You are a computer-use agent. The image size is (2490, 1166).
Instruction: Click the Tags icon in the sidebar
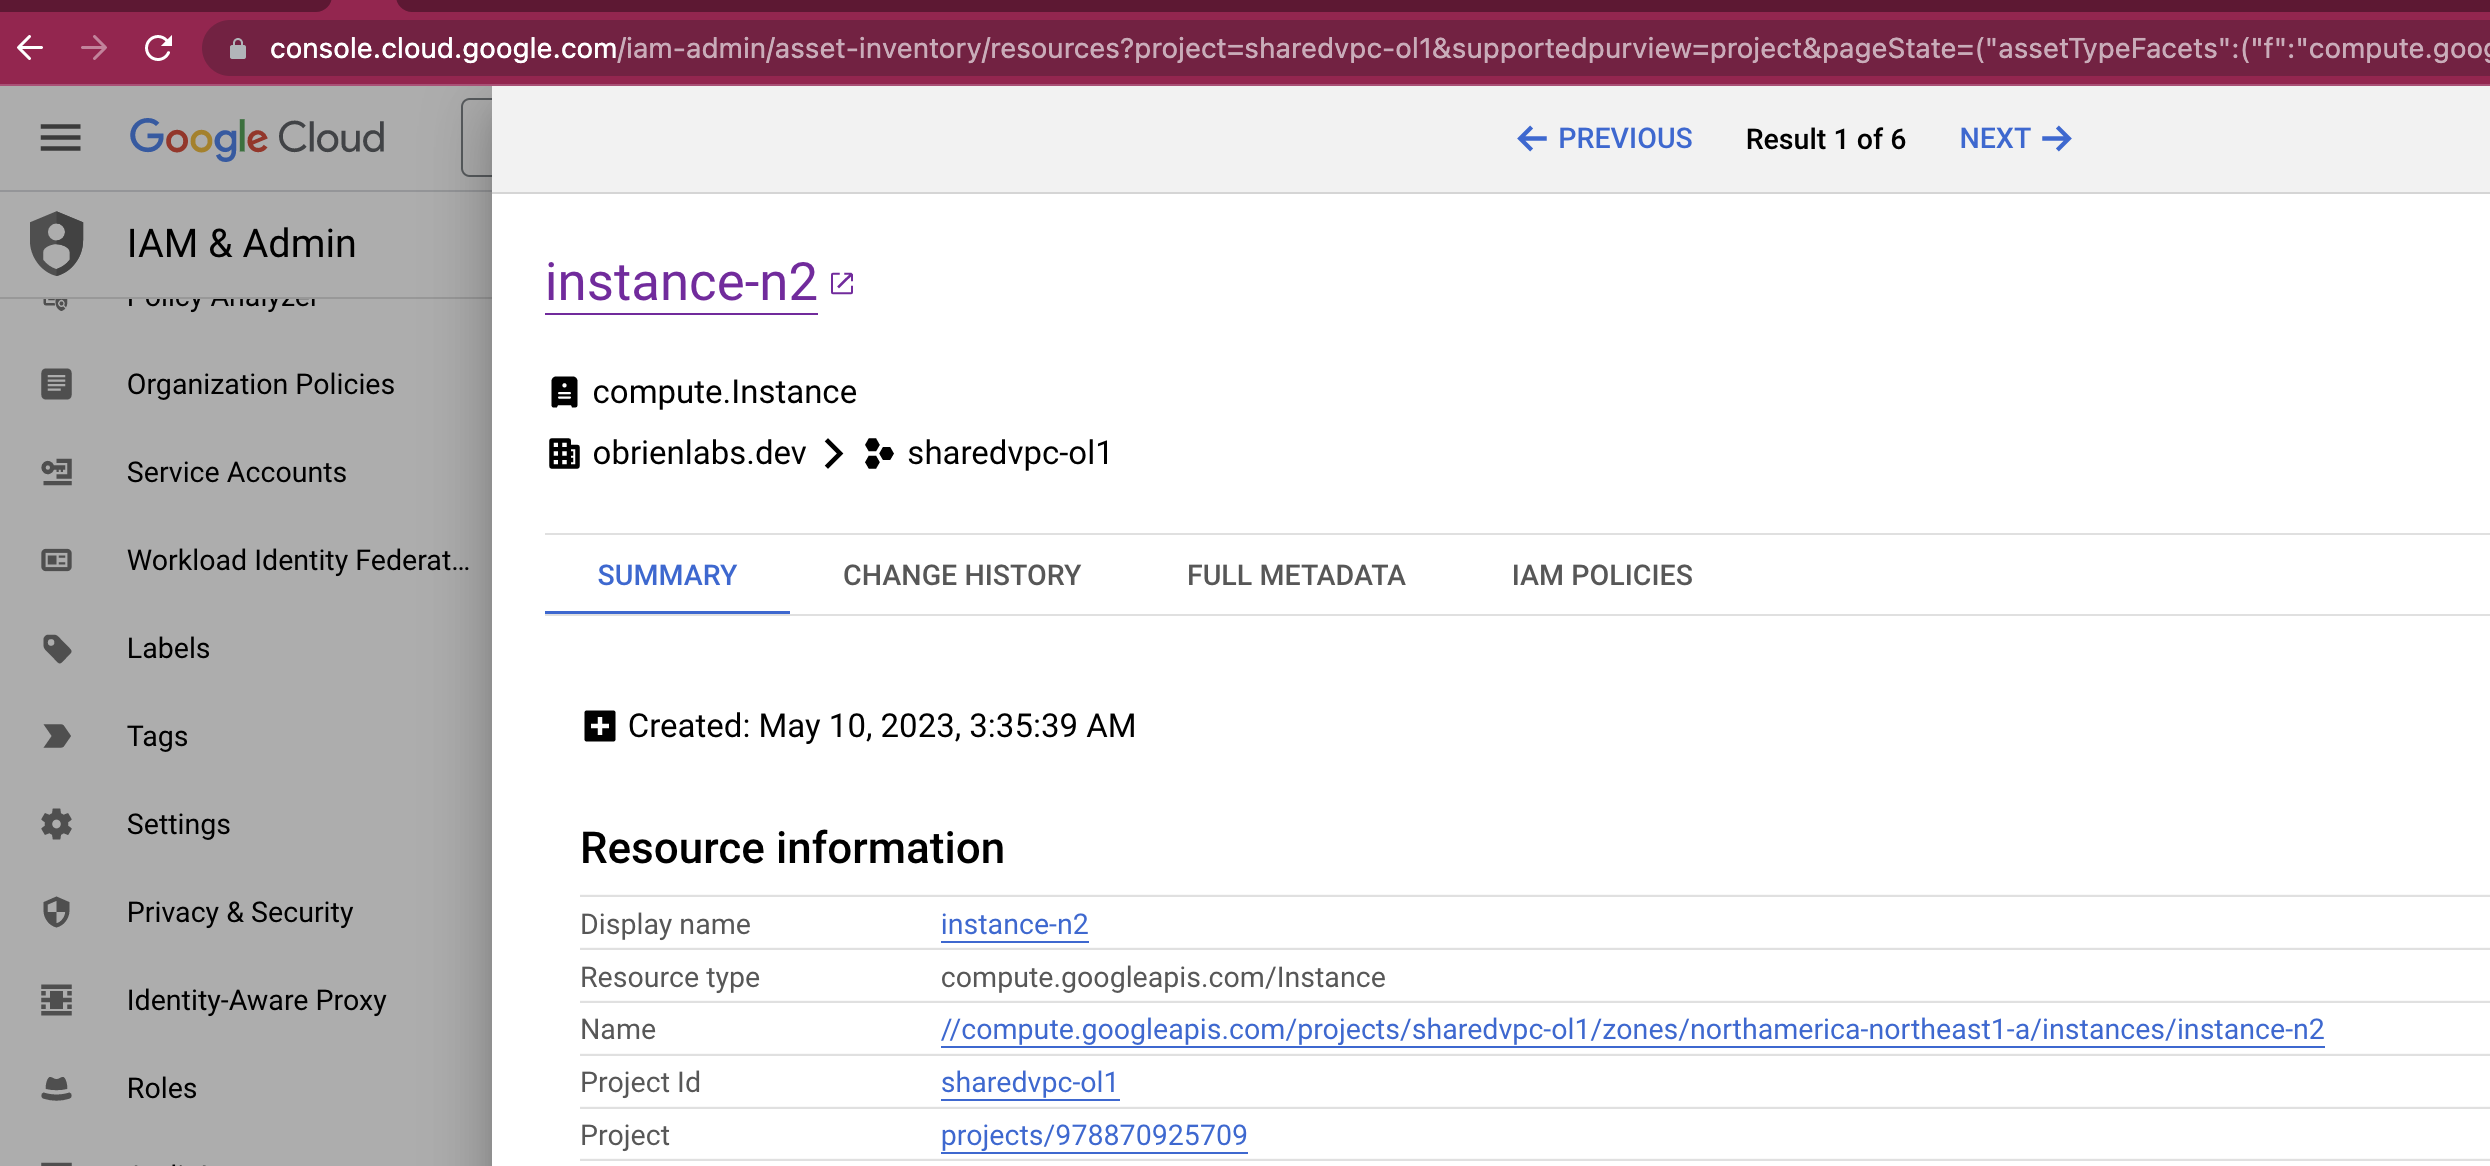(x=57, y=736)
